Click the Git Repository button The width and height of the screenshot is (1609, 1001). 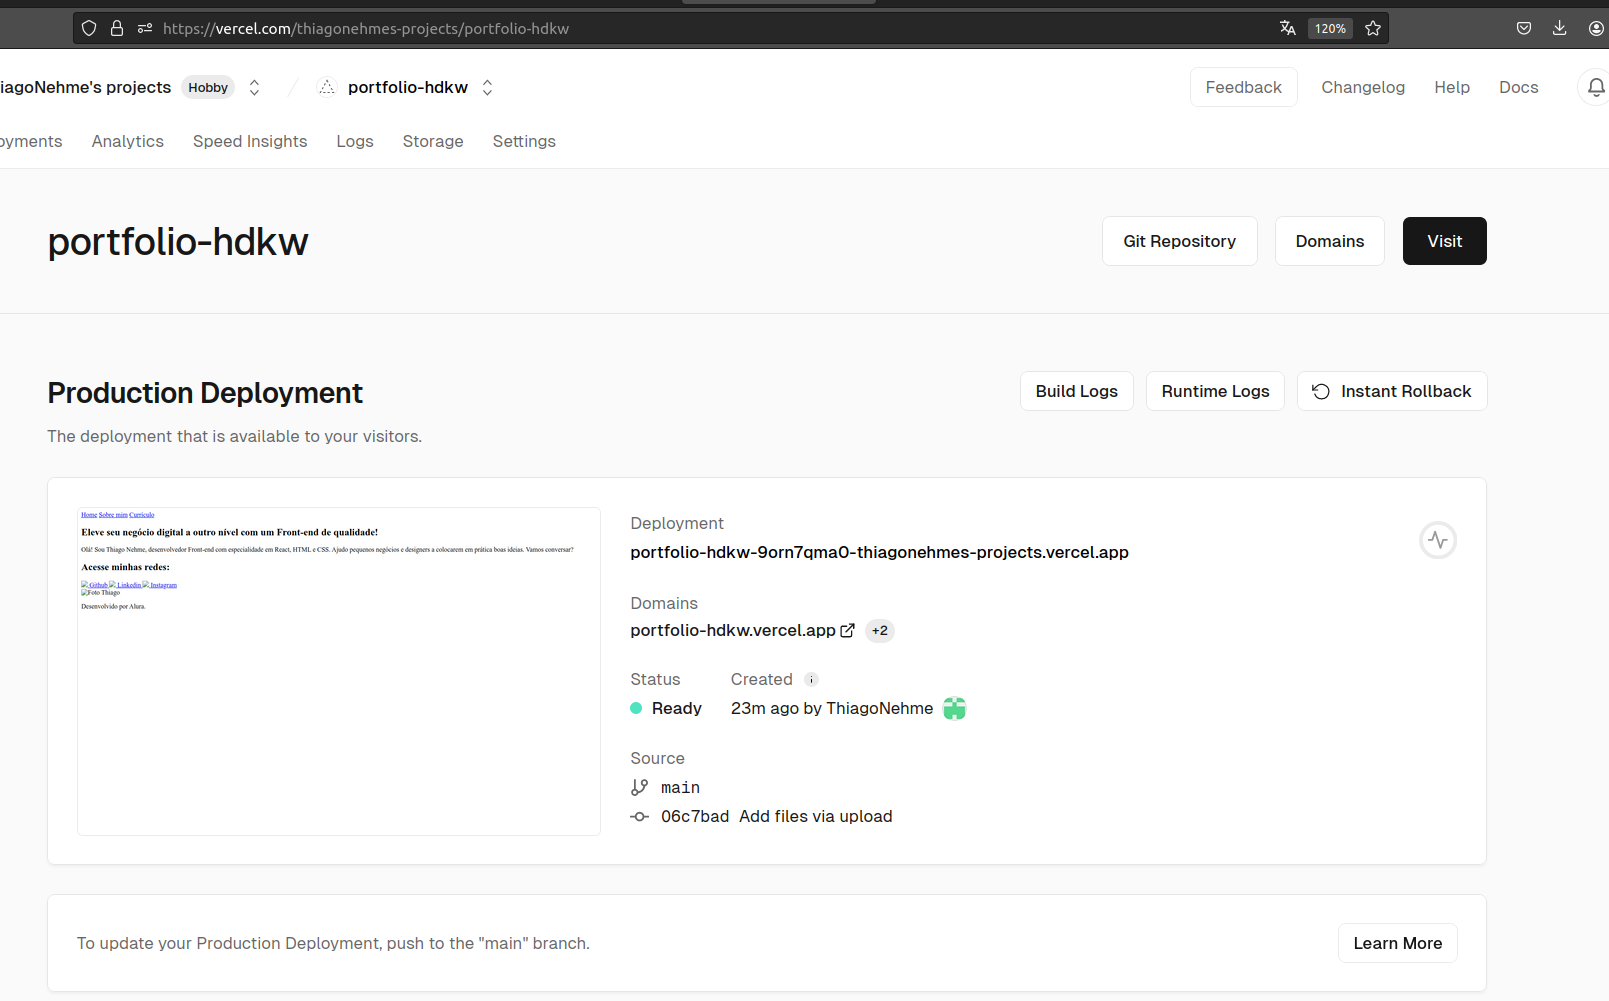click(1180, 241)
